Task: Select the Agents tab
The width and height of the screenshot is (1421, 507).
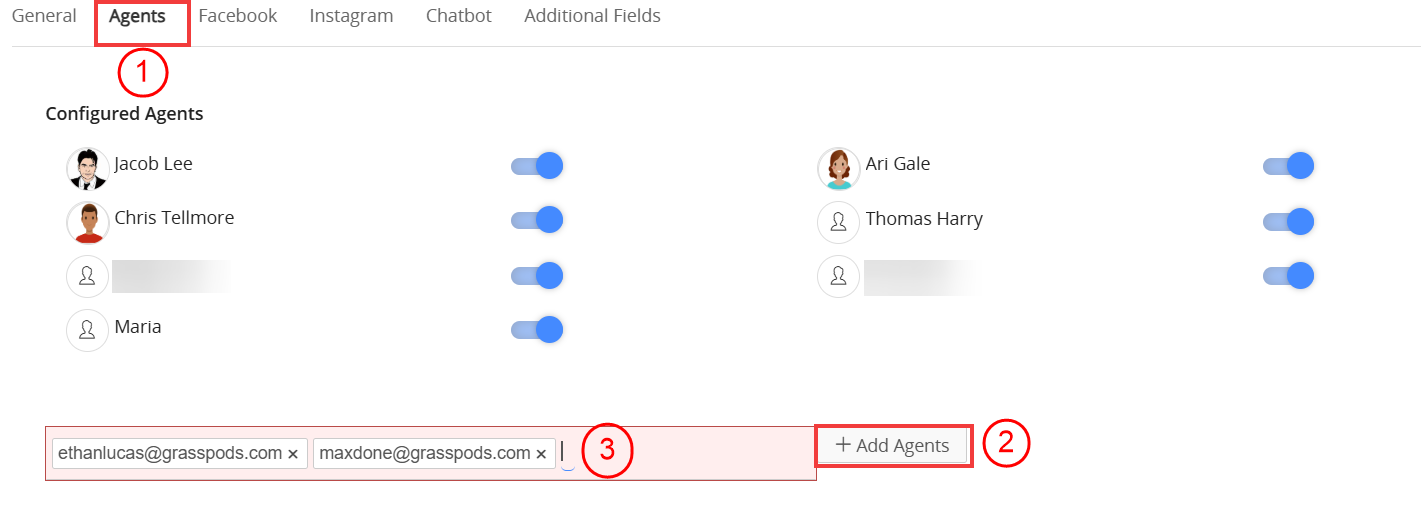Action: tap(137, 16)
